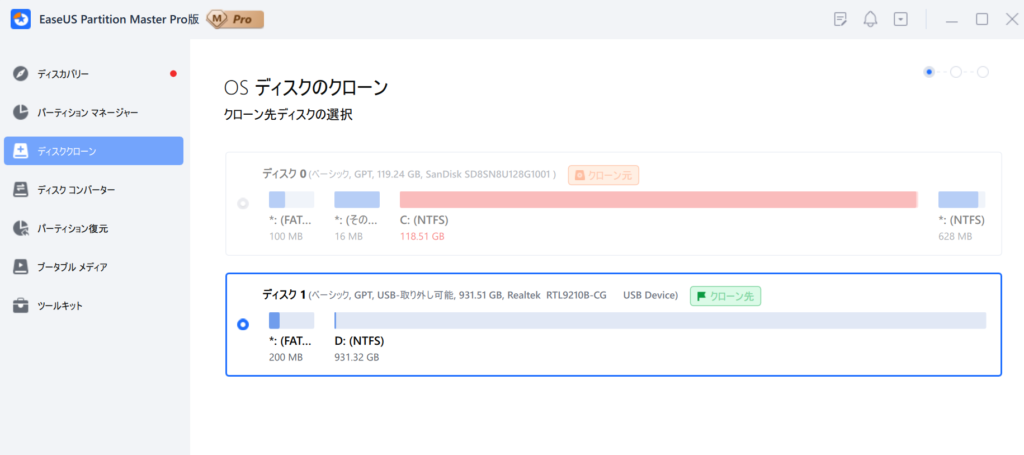Open notifications bell icon
The width and height of the screenshot is (1024, 455).
pyautogui.click(x=870, y=19)
